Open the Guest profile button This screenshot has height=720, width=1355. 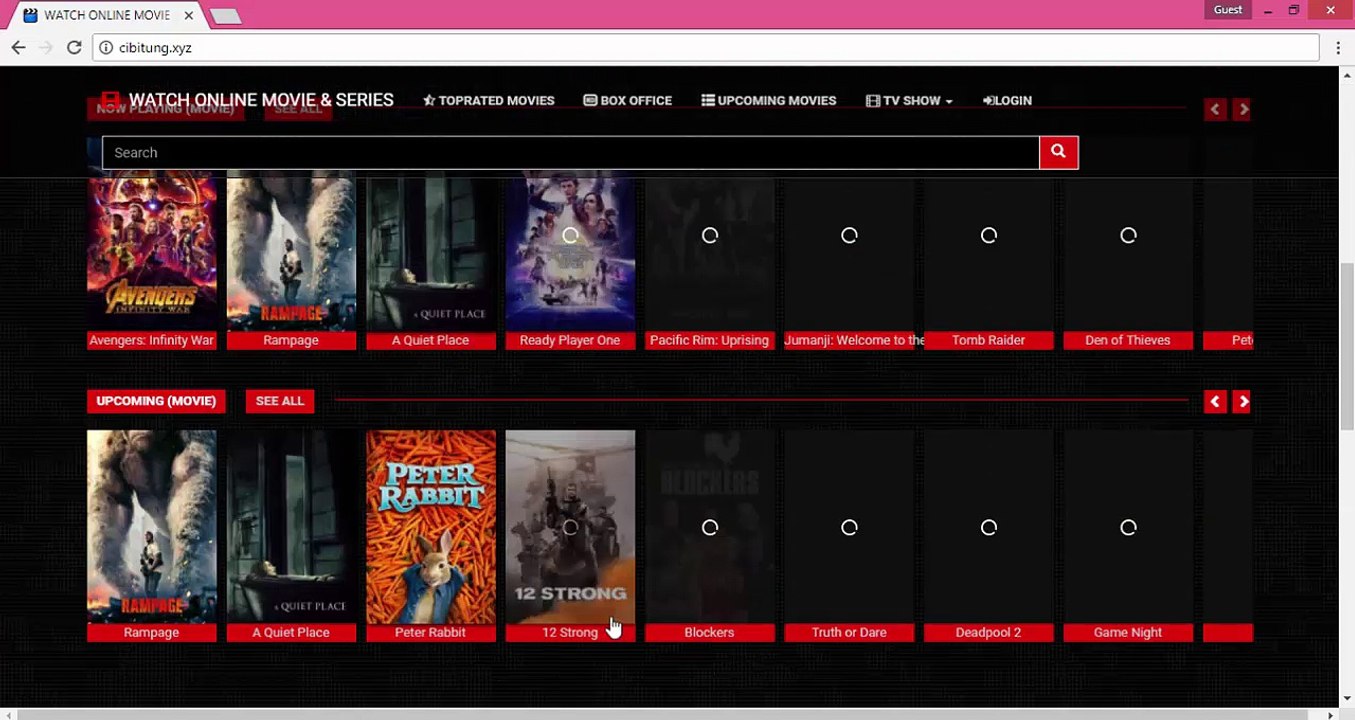pyautogui.click(x=1228, y=10)
